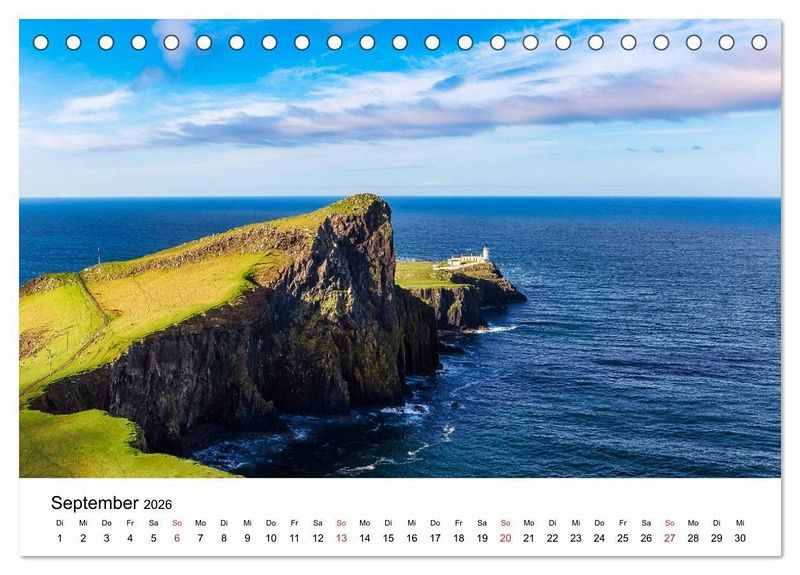
Task: Select Sunday date 20 in red
Action: click(x=506, y=538)
